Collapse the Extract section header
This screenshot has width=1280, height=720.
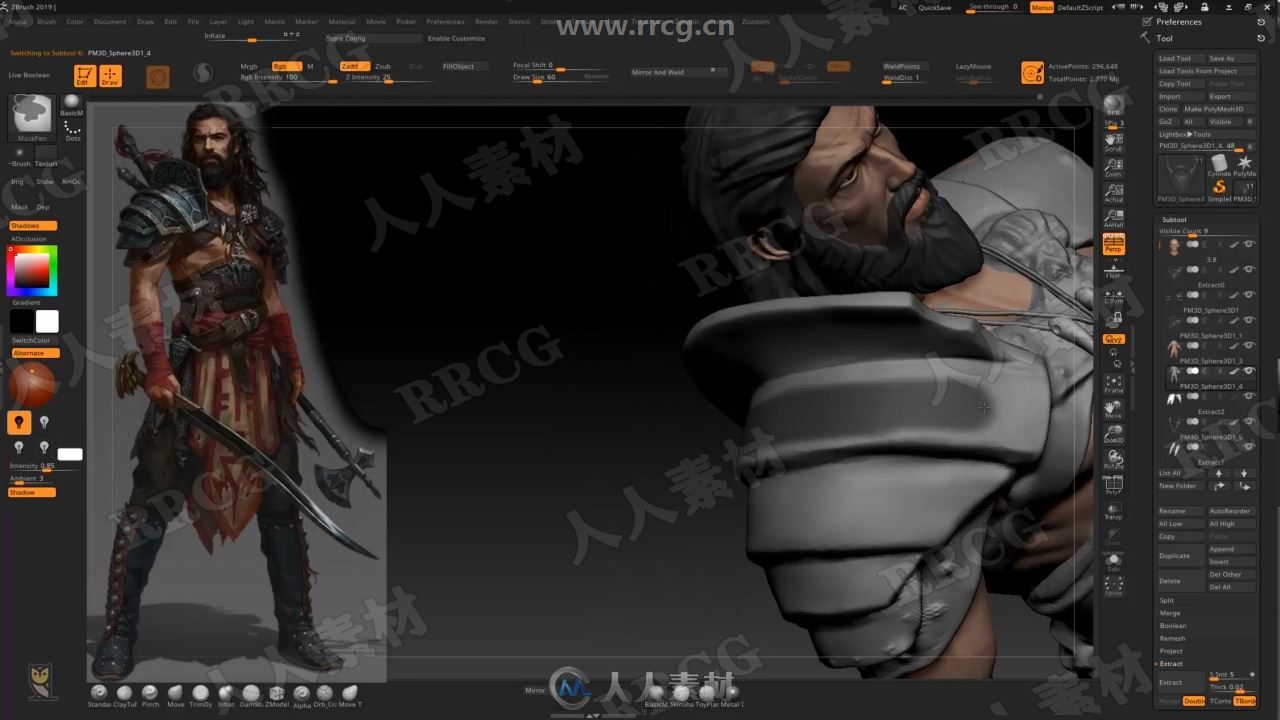coord(1171,664)
